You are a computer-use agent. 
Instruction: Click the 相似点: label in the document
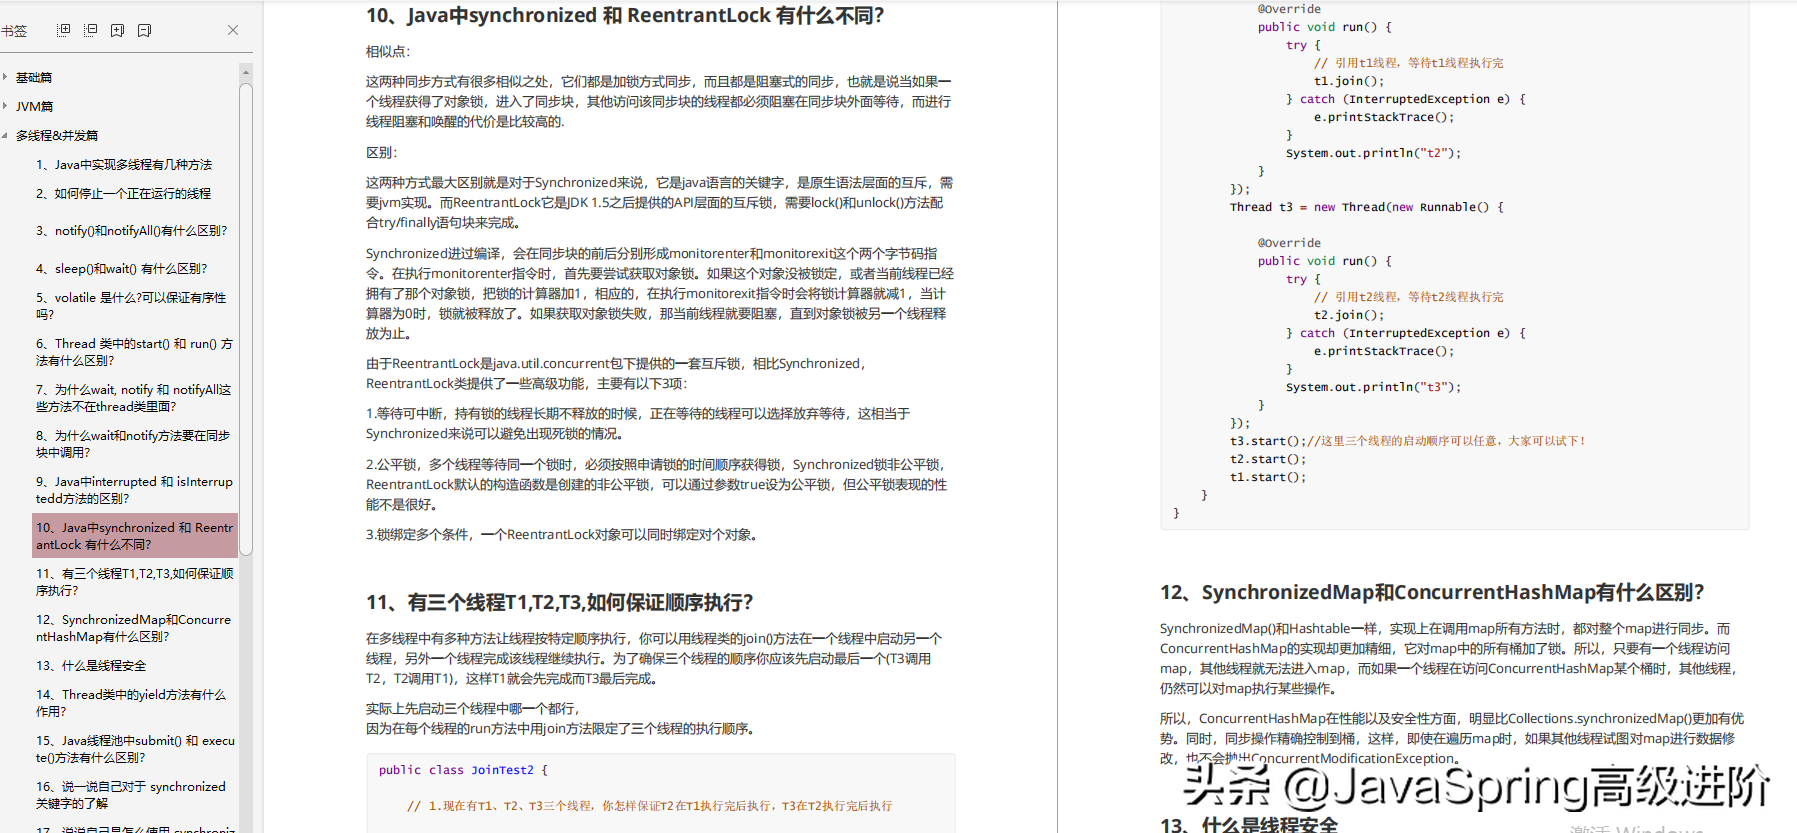[x=388, y=51]
